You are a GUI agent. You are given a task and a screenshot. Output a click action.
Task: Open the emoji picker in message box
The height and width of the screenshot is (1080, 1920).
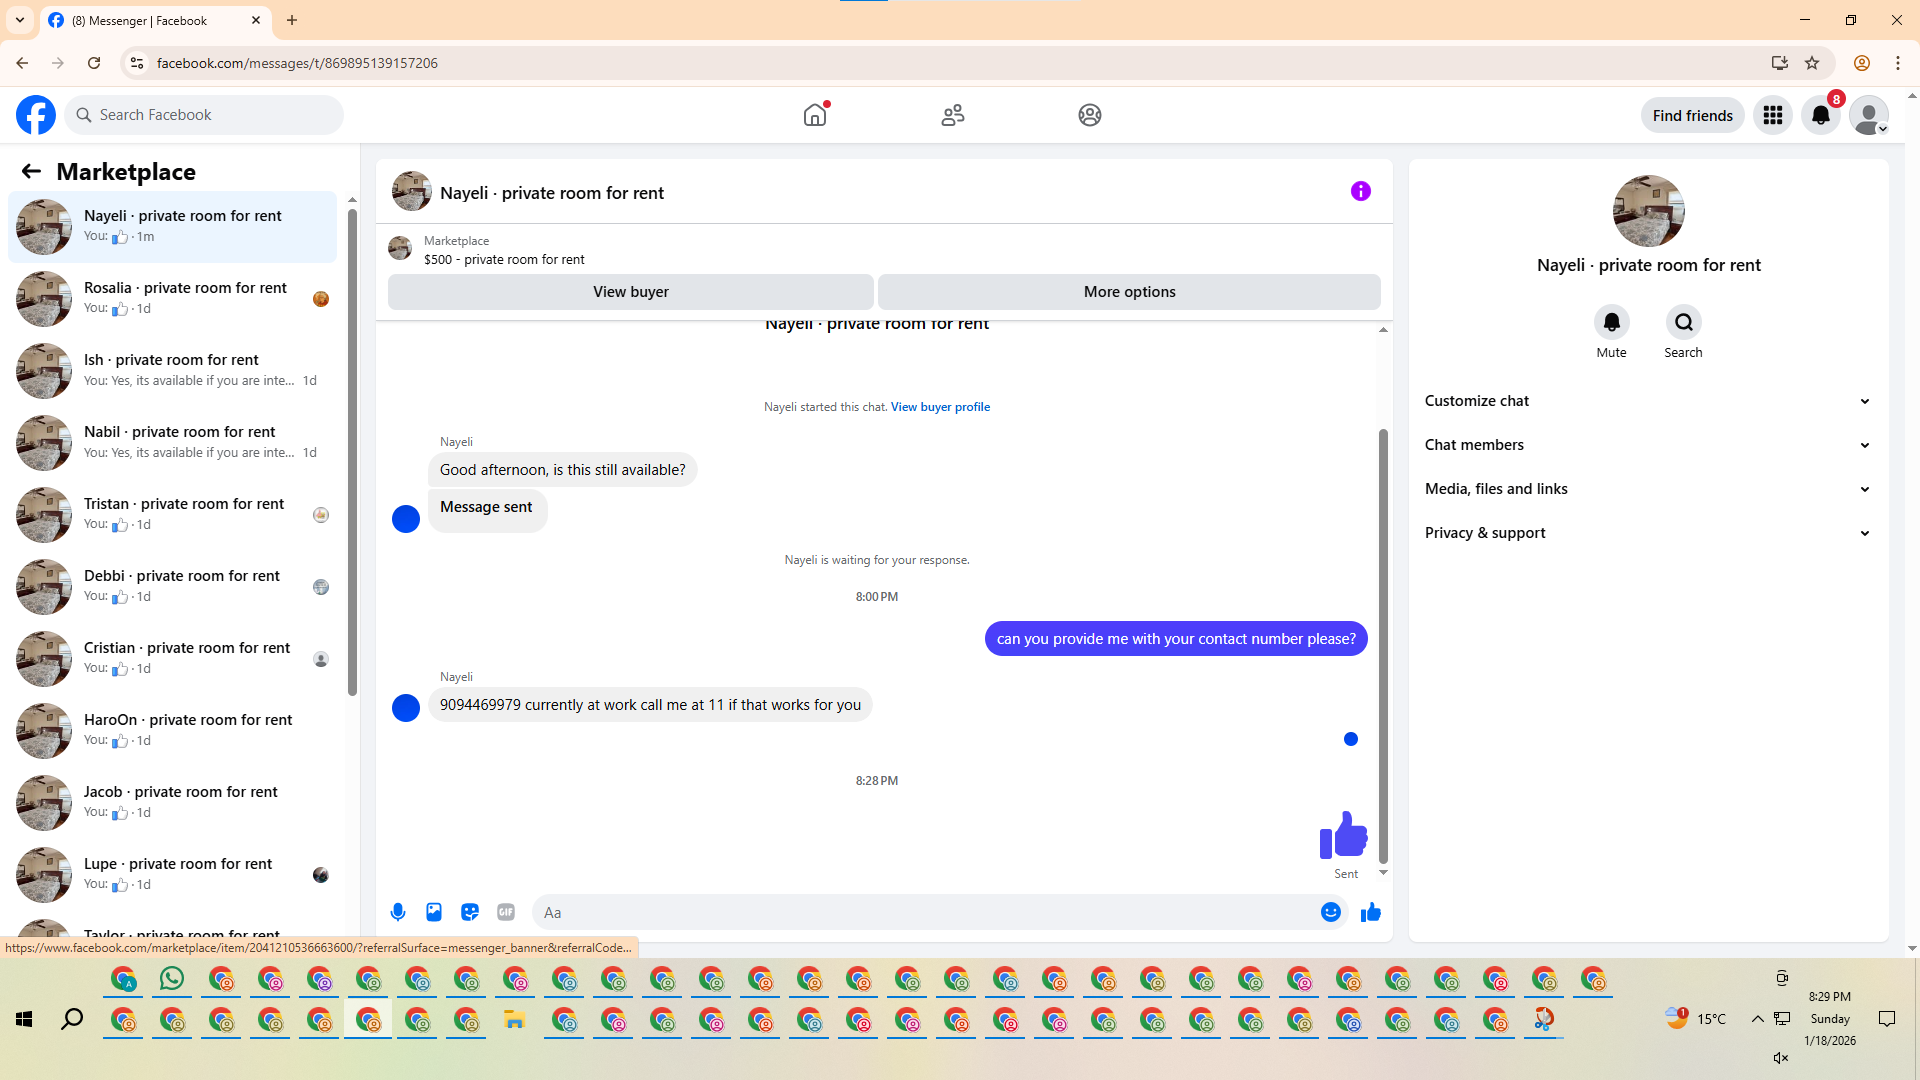[x=1330, y=912]
